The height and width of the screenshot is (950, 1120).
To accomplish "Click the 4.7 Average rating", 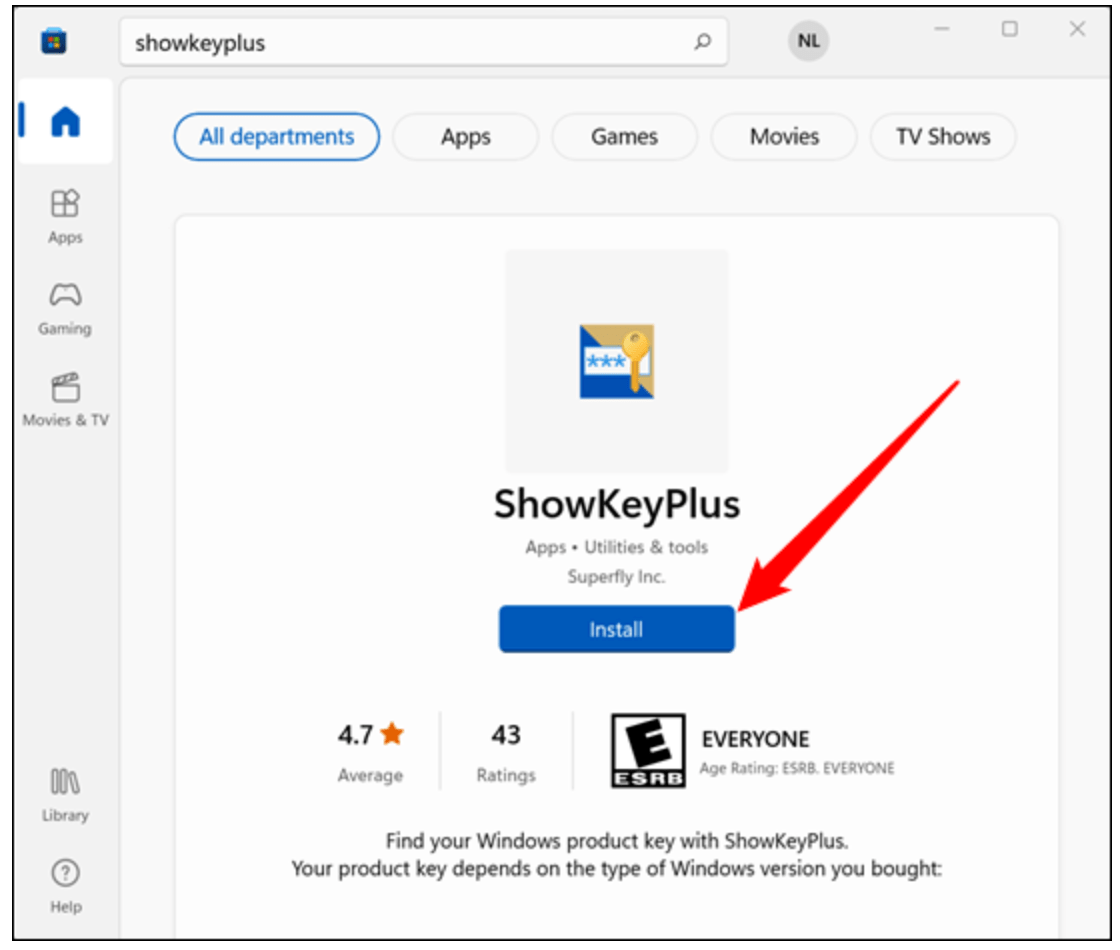I will pyautogui.click(x=371, y=752).
